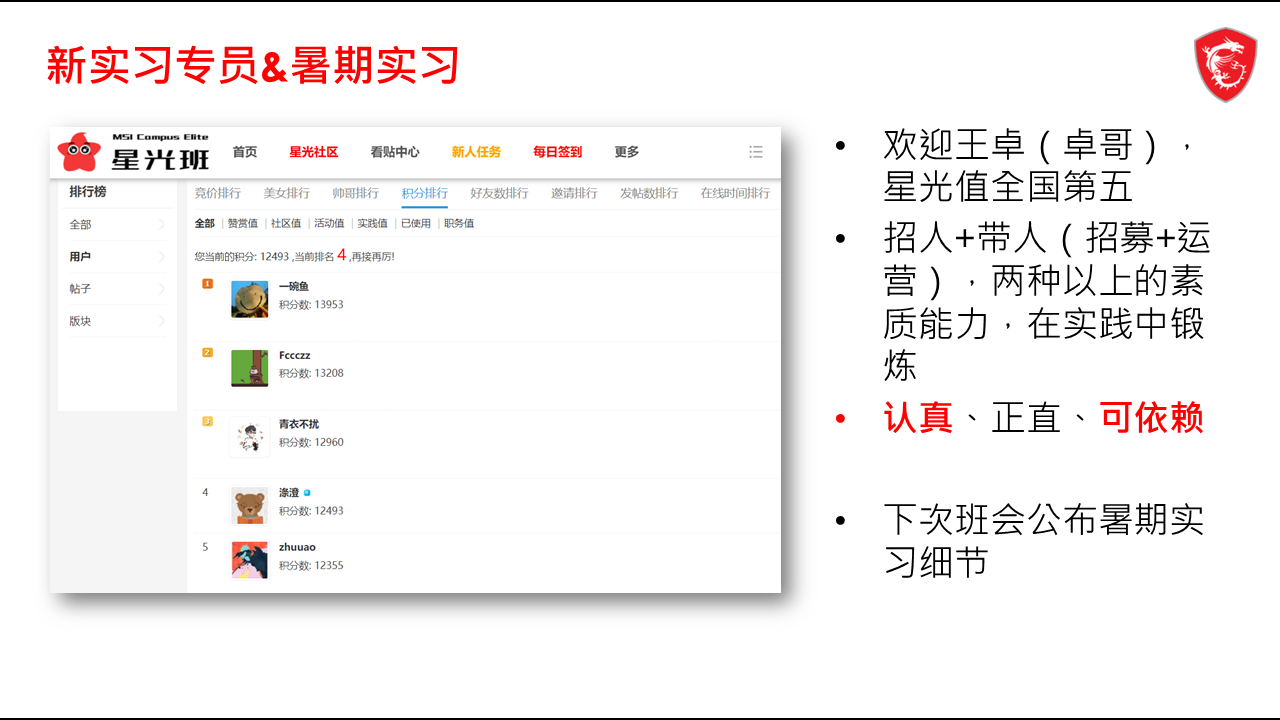This screenshot has width=1280, height=720.
Task: Open 更多 navigation item
Action: 626,152
